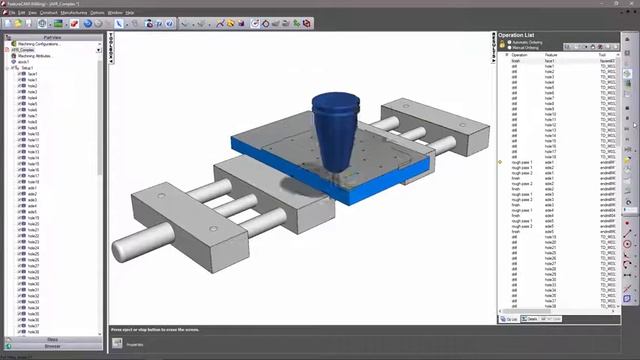Viewport: 640px width, 360px height.
Task: Open dropdown arrow beside pointer tool
Action: 127,24
